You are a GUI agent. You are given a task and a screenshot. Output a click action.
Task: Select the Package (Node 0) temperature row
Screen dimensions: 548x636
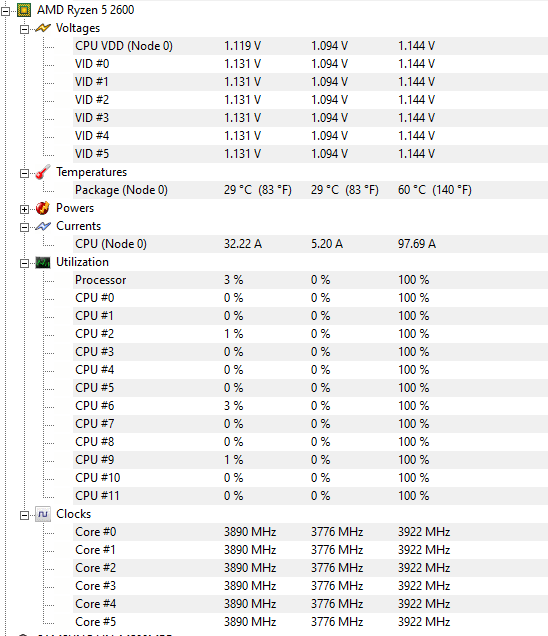[310, 190]
